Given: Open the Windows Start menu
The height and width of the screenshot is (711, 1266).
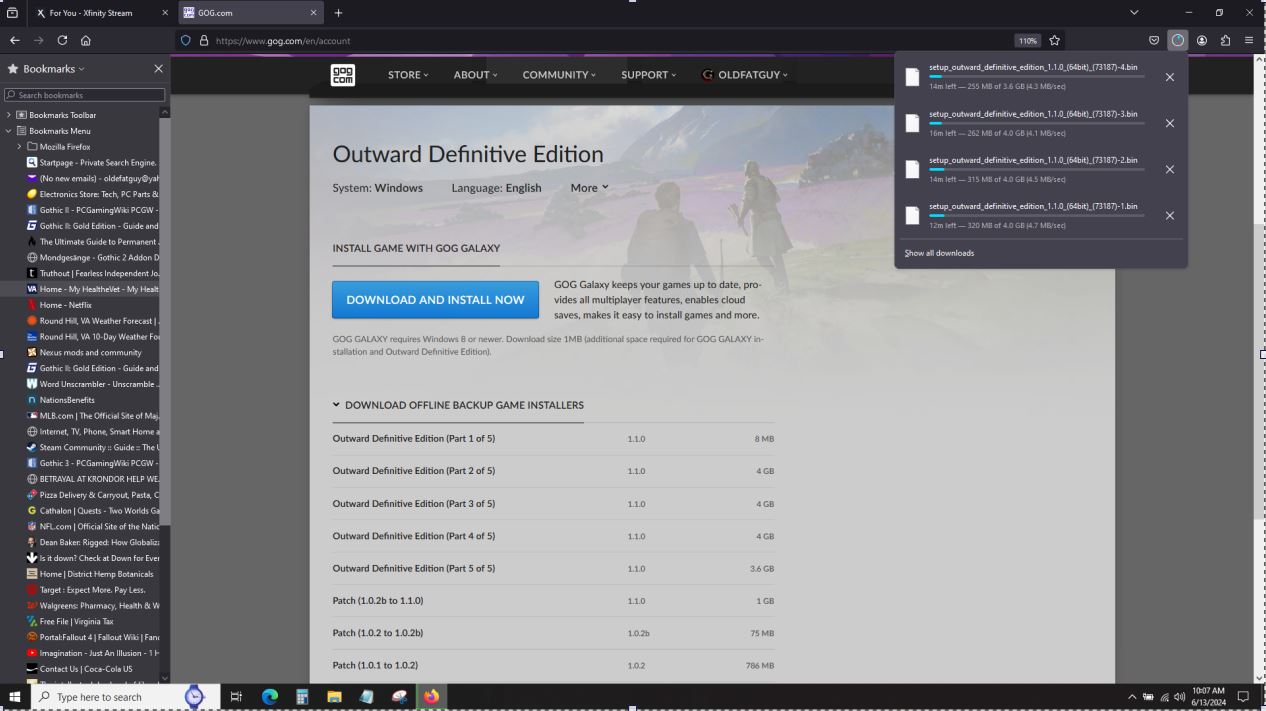Looking at the screenshot, I should tap(15, 697).
